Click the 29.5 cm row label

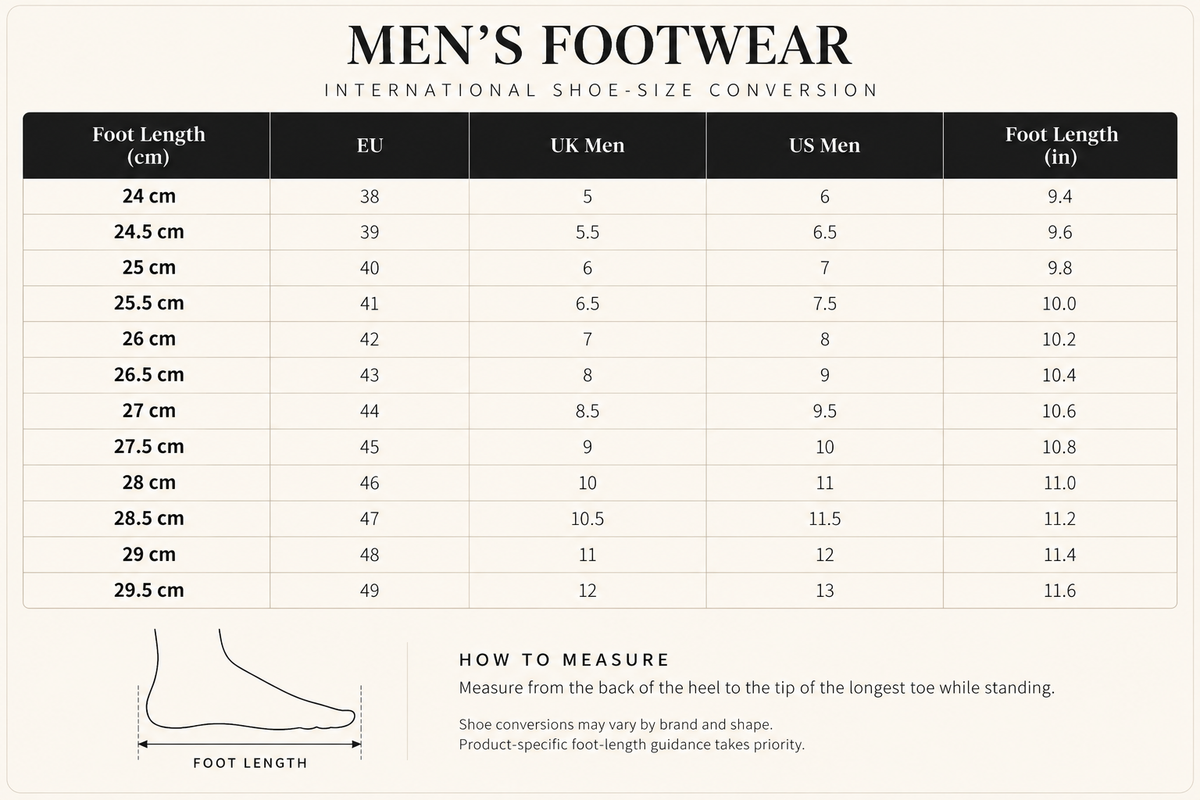point(148,590)
